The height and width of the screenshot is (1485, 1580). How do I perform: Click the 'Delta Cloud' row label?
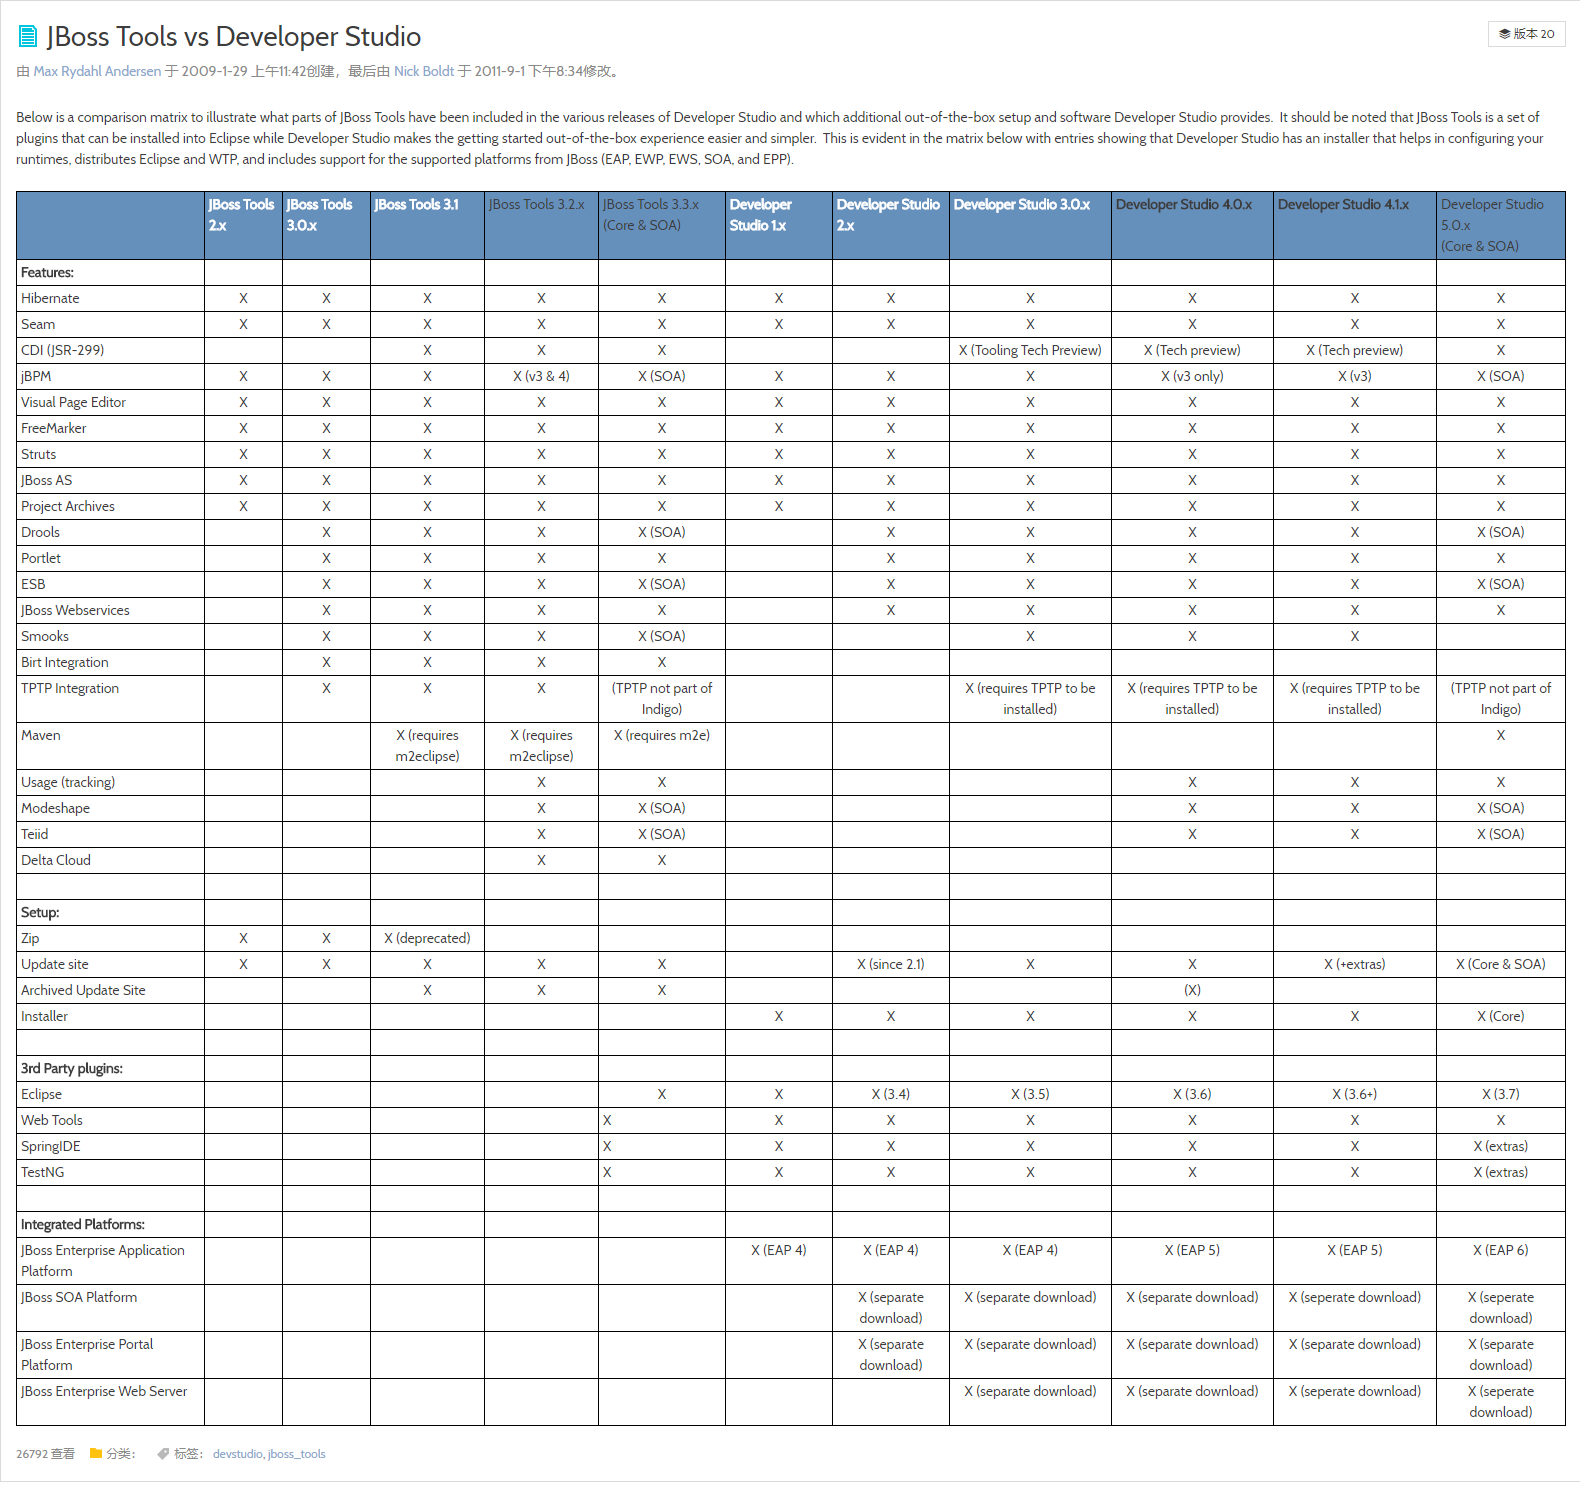point(56,860)
